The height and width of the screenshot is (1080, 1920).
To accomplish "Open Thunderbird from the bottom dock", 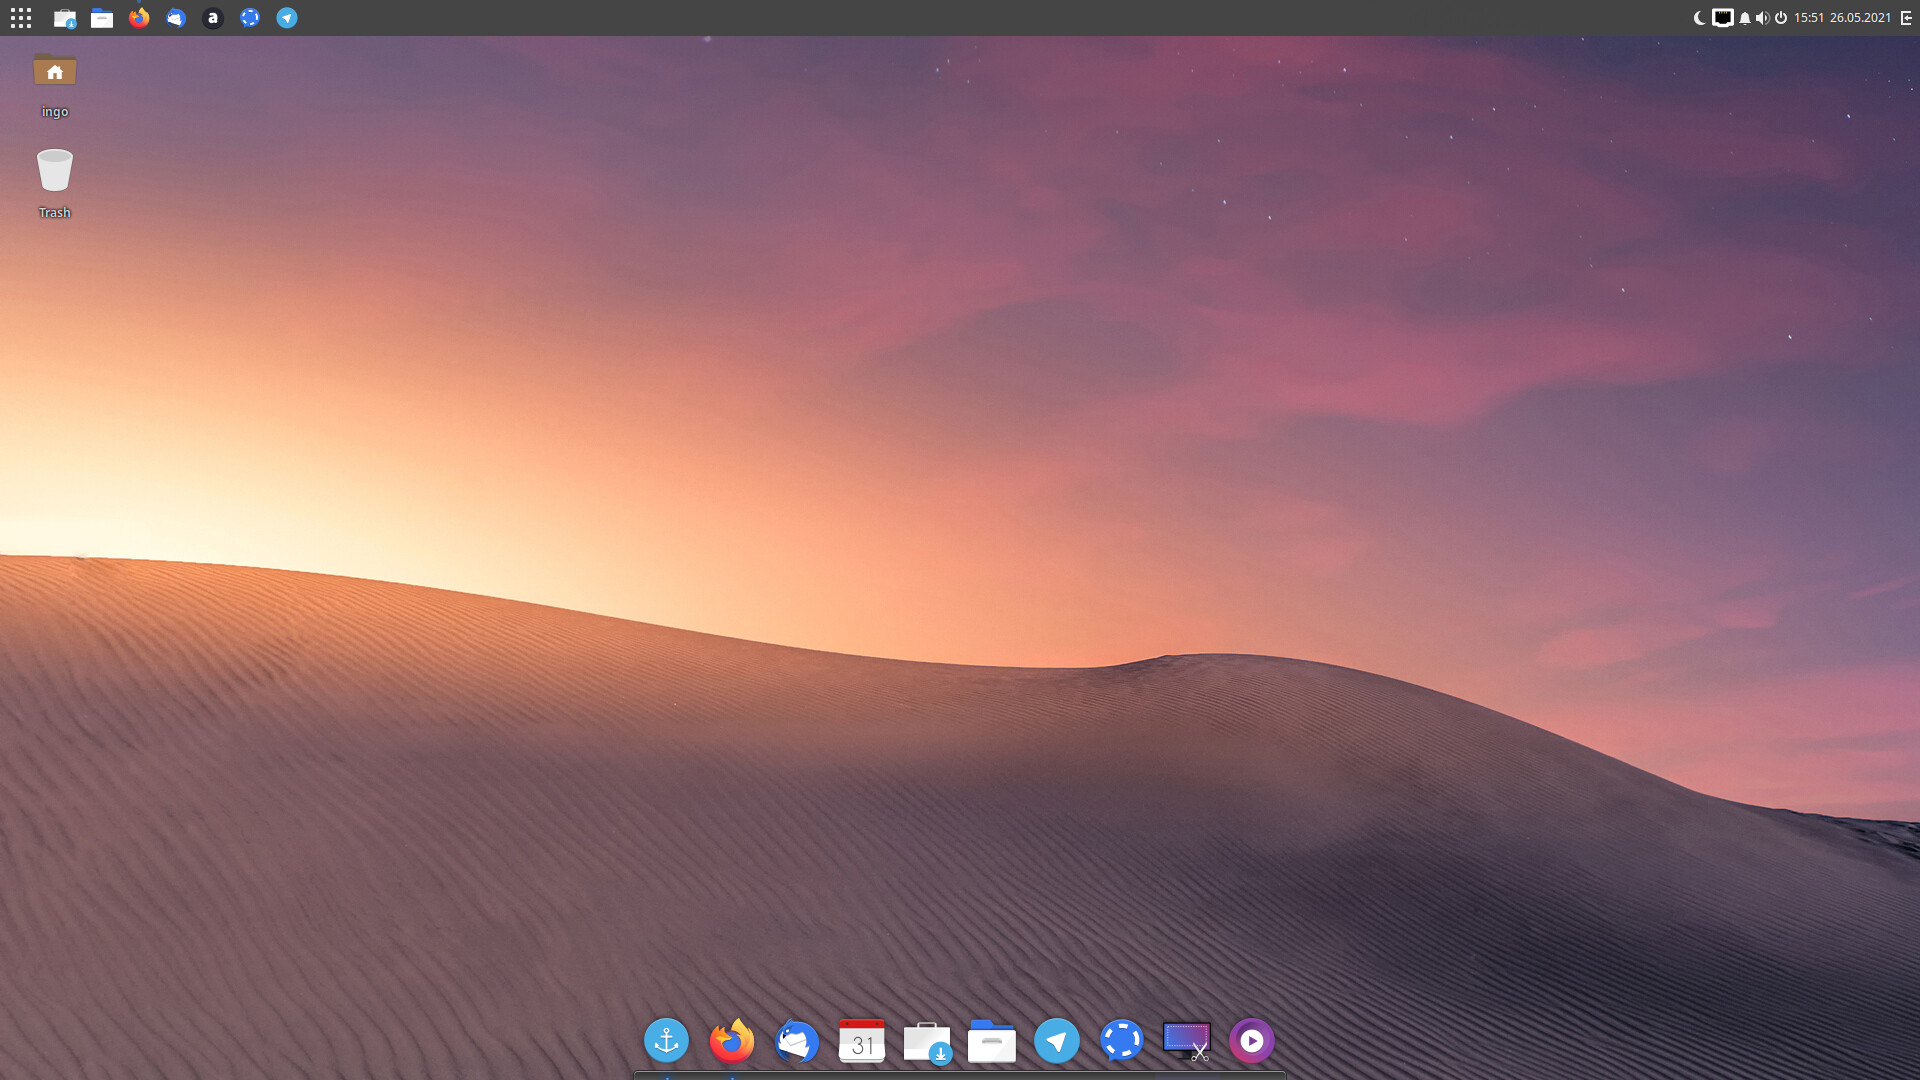I will pyautogui.click(x=797, y=1041).
